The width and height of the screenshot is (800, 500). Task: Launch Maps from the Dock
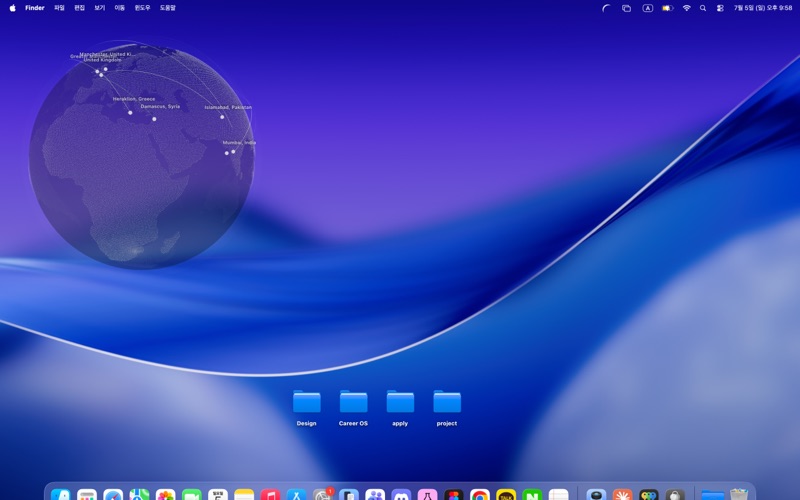[139, 494]
